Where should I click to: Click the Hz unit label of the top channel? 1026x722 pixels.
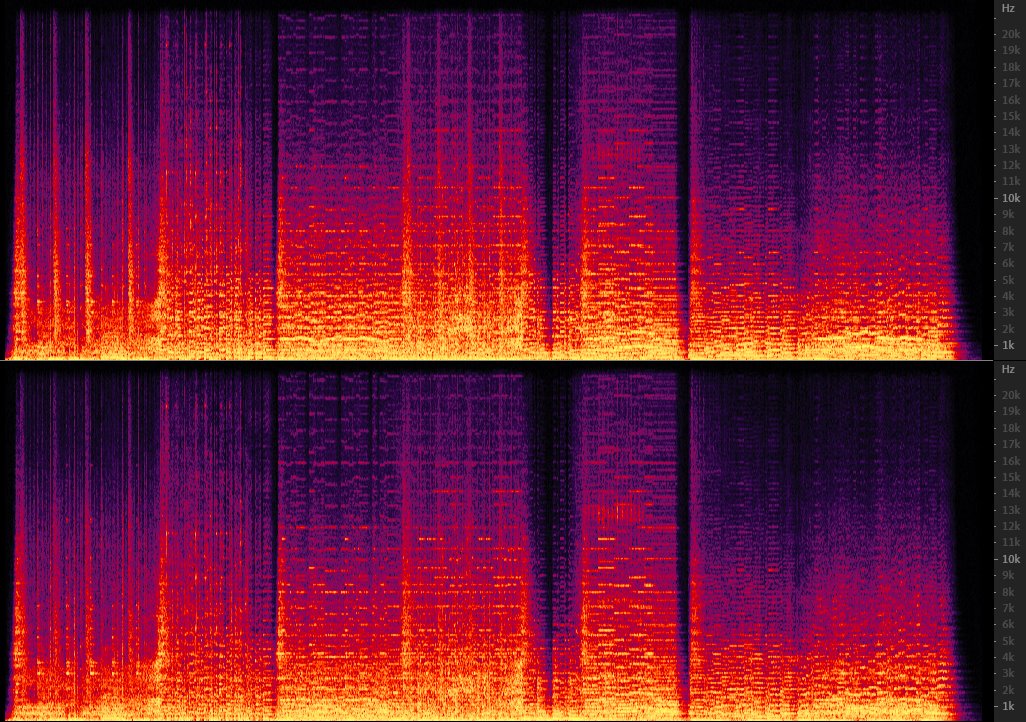[x=1008, y=8]
